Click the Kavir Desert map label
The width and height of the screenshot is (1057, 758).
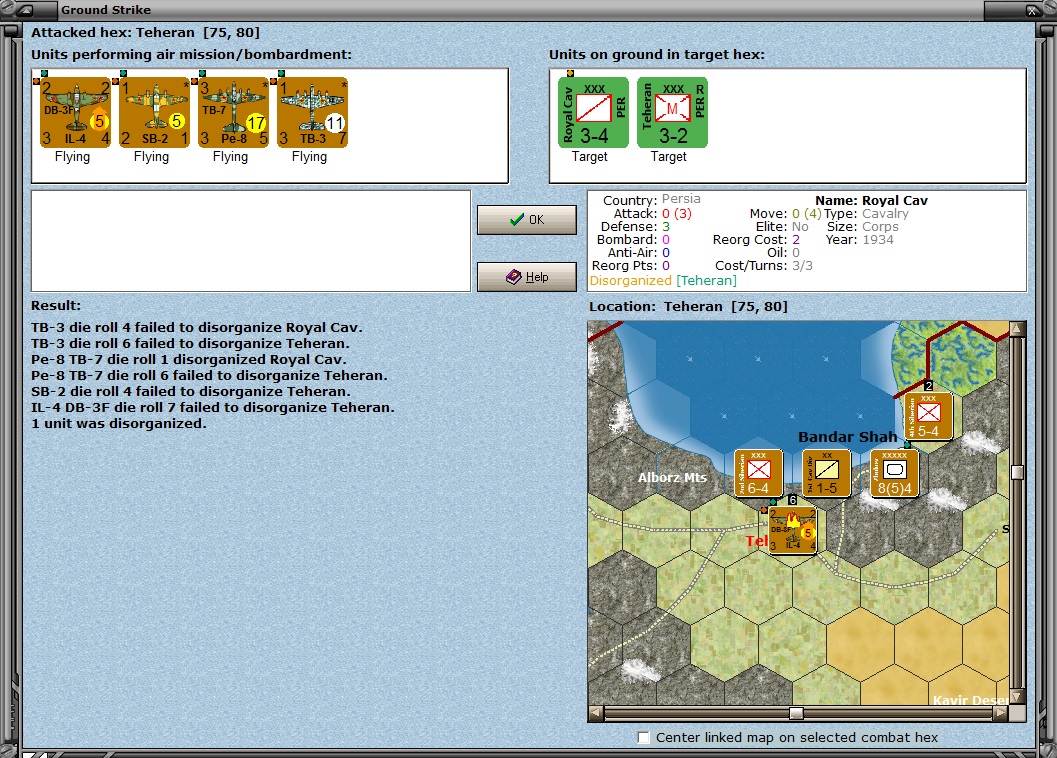pos(971,700)
